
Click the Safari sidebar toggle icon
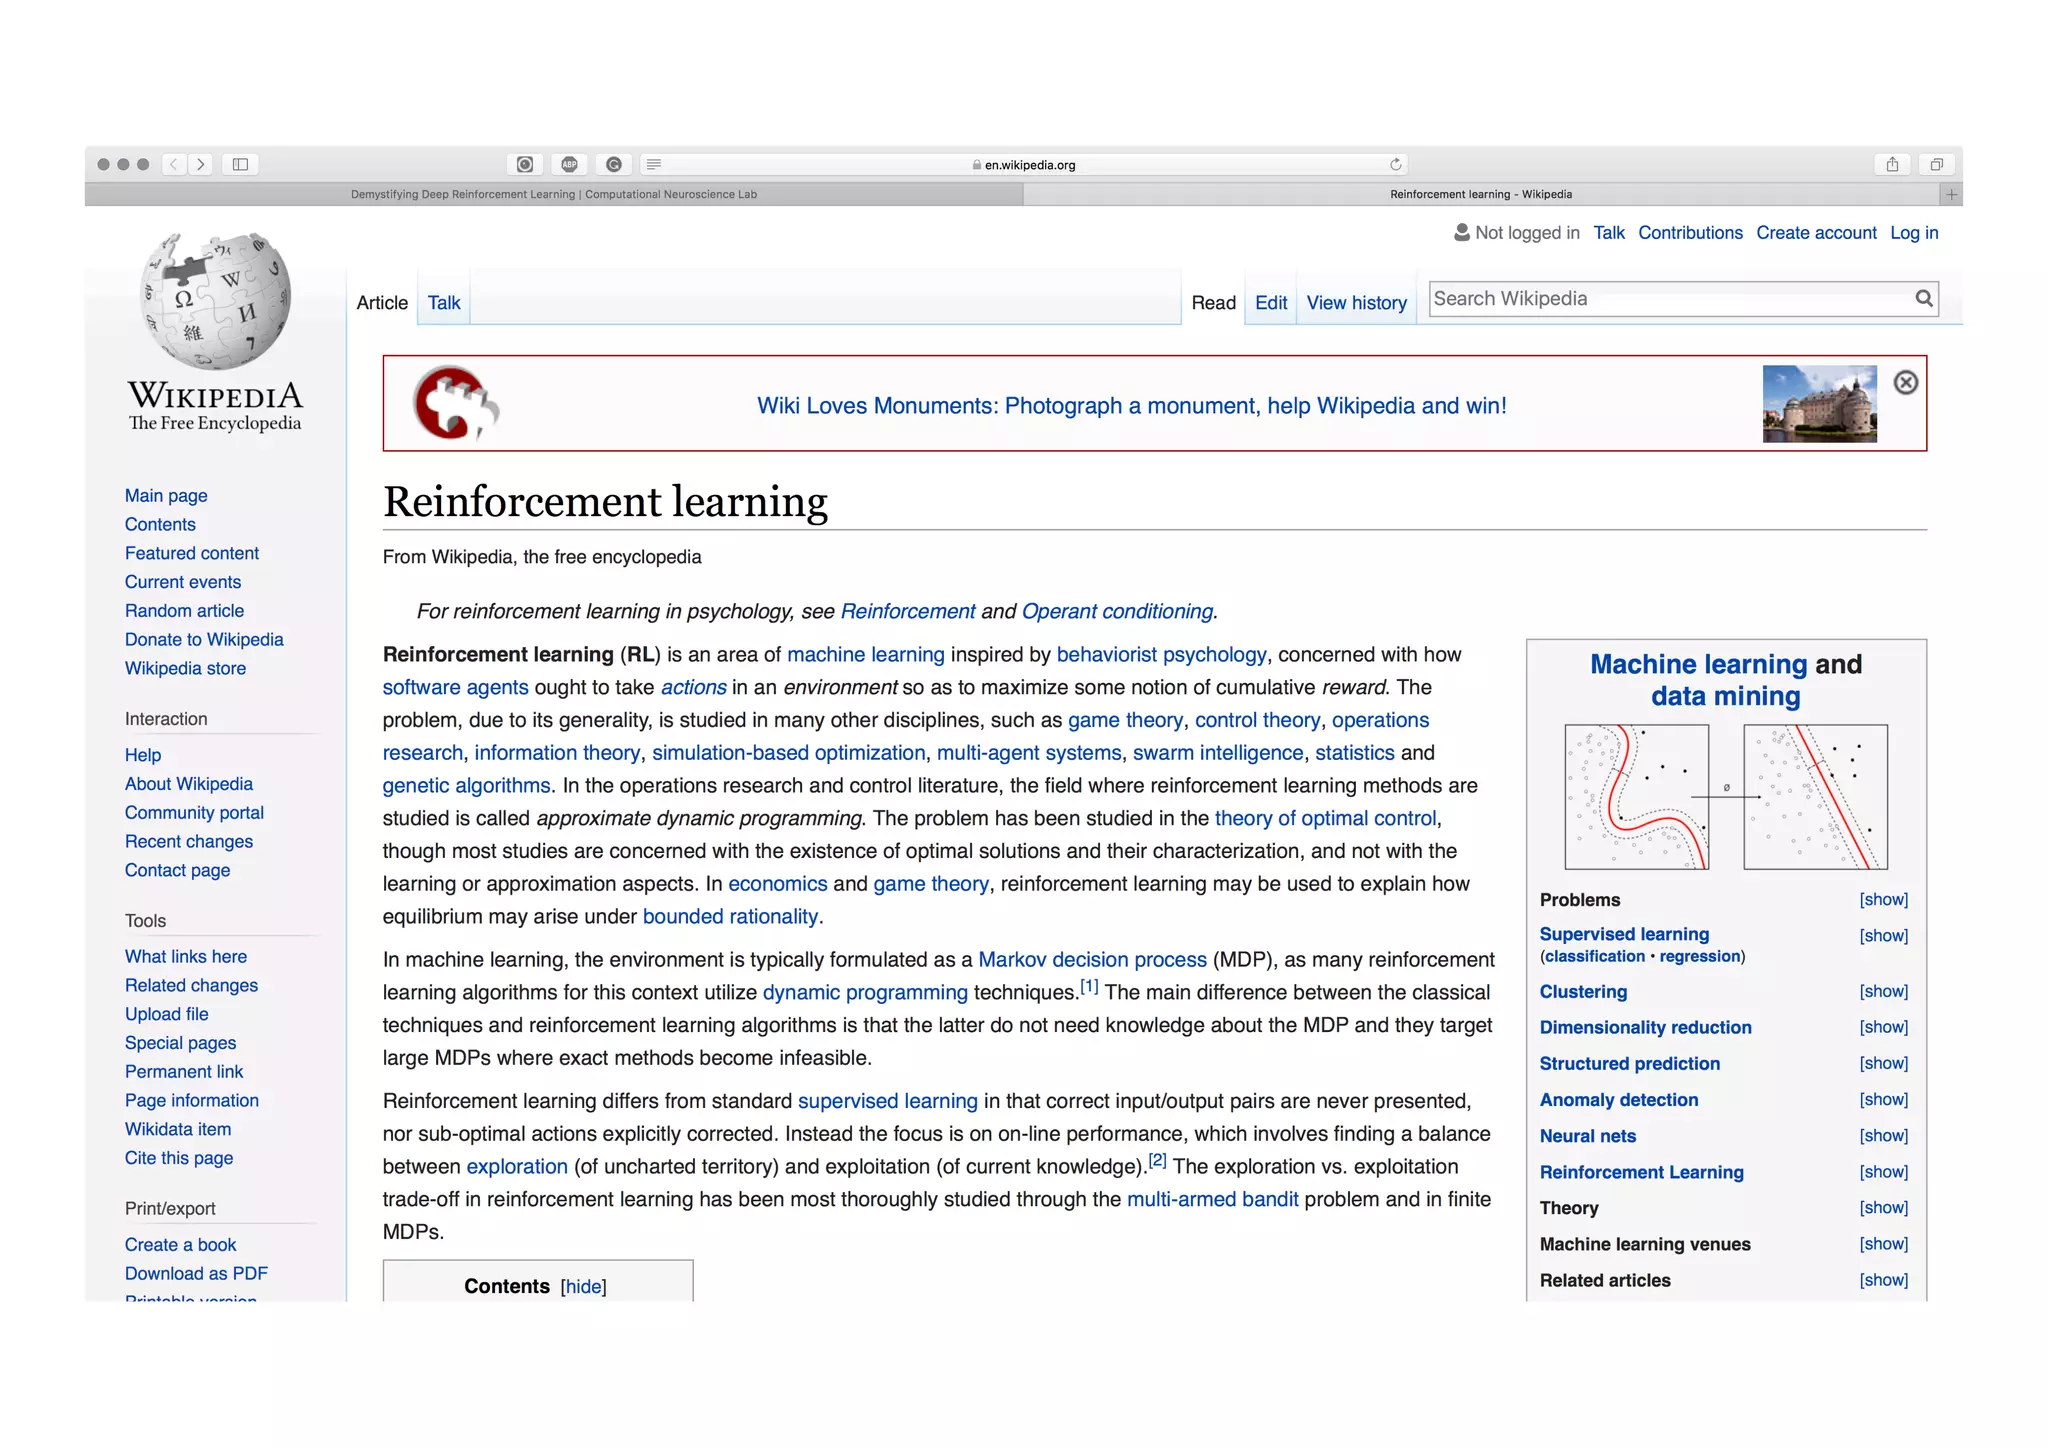point(240,164)
